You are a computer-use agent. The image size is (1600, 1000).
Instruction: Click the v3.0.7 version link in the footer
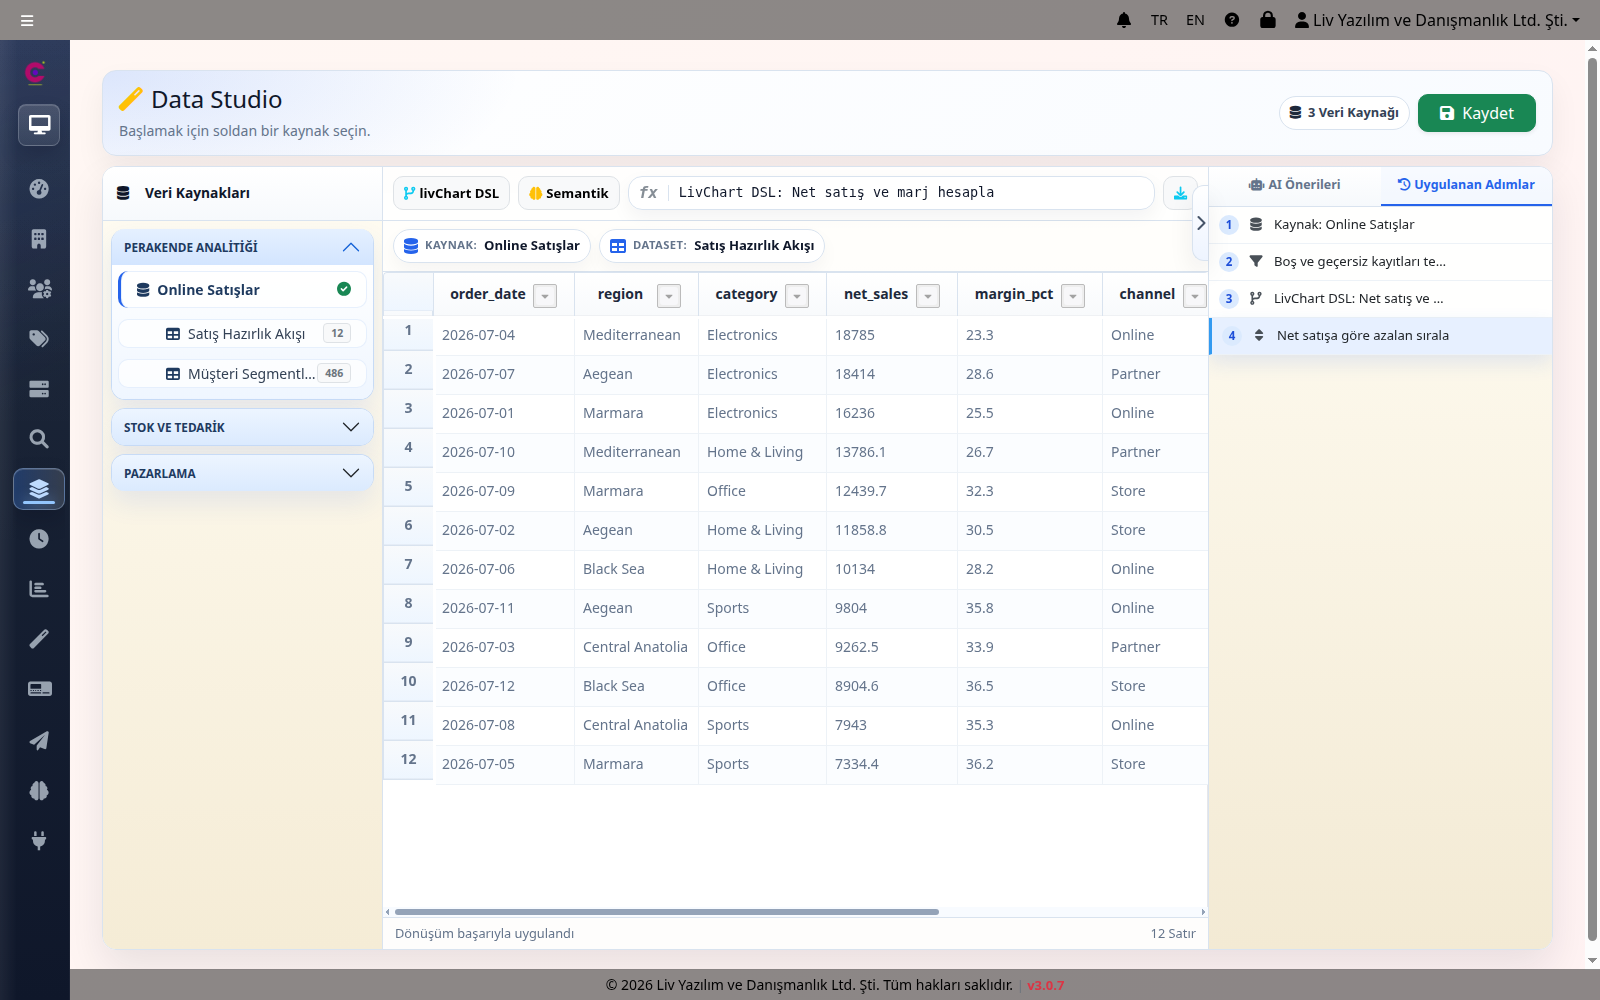[1045, 985]
